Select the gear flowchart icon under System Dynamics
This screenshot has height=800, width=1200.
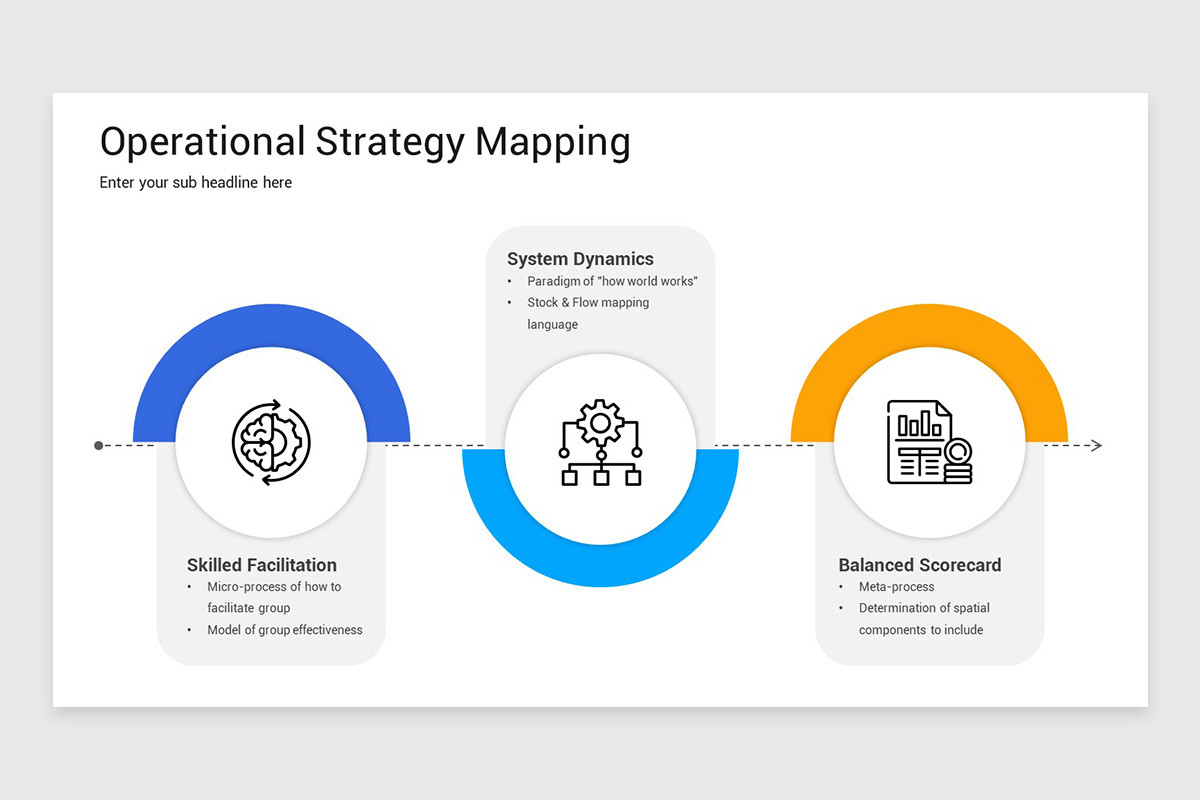tap(600, 445)
